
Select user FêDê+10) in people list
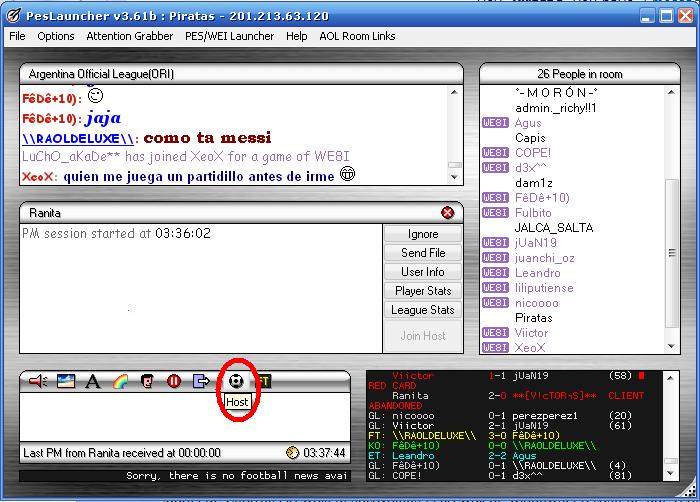tap(542, 197)
